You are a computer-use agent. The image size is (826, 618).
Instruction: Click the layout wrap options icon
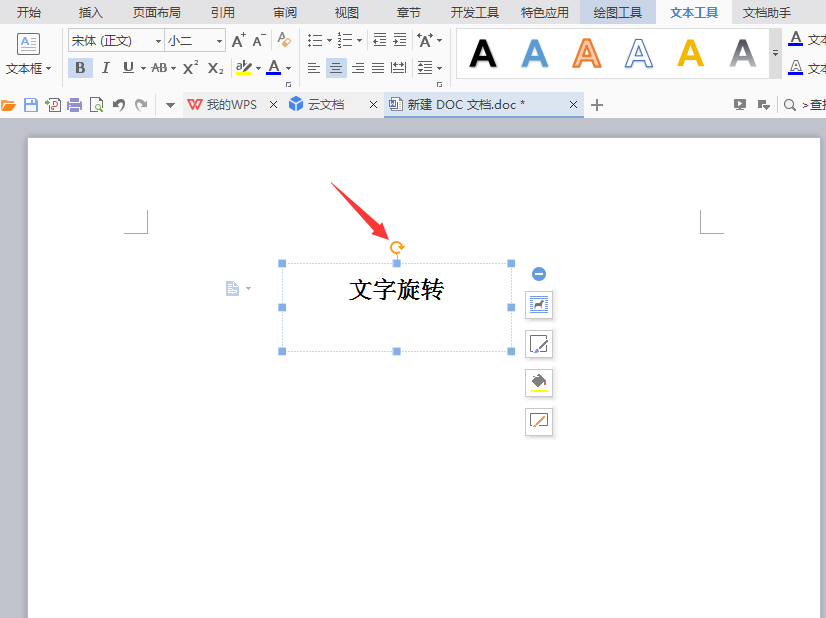click(x=539, y=305)
